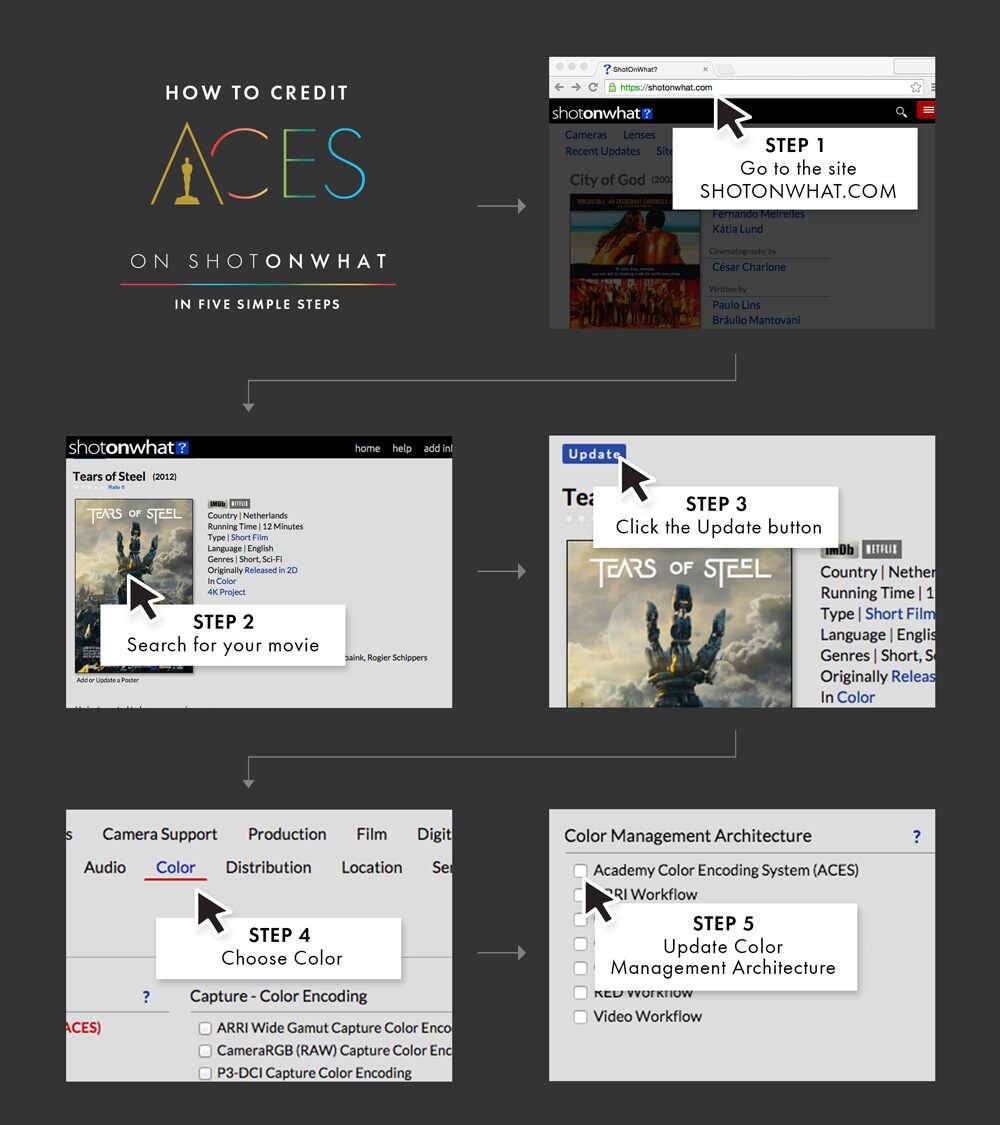The width and height of the screenshot is (1000, 1125).
Task: Click the City of God title
Action: click(608, 179)
